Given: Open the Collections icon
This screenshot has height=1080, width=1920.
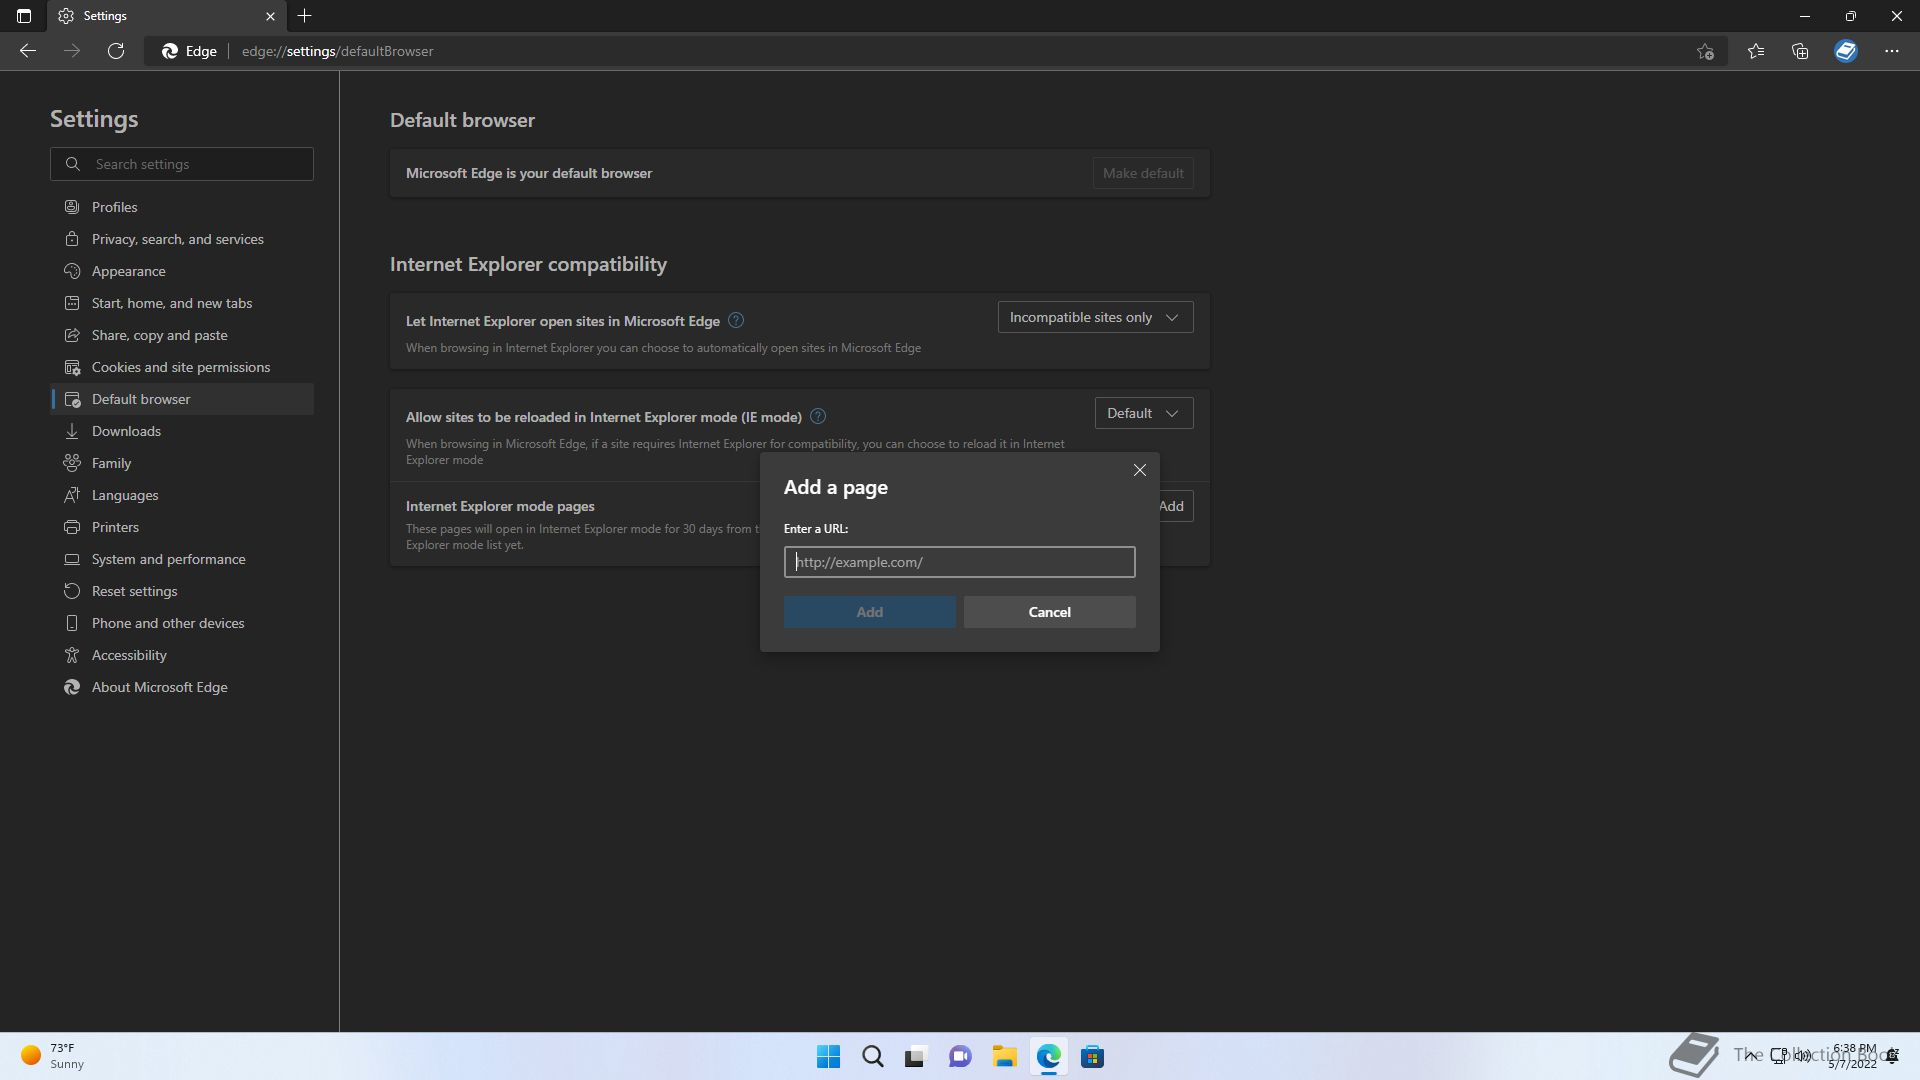Looking at the screenshot, I should (x=1800, y=51).
